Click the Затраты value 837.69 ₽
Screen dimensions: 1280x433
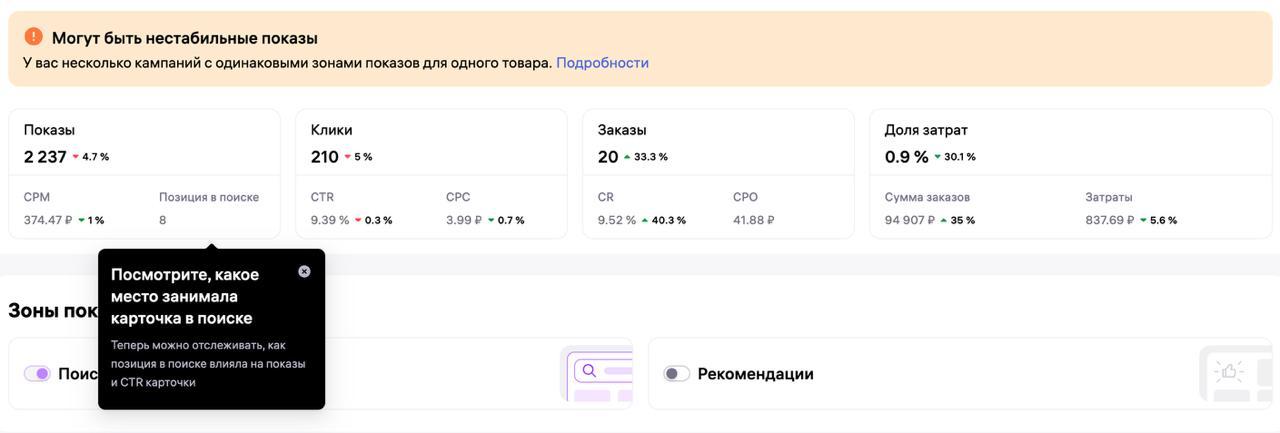[1110, 220]
